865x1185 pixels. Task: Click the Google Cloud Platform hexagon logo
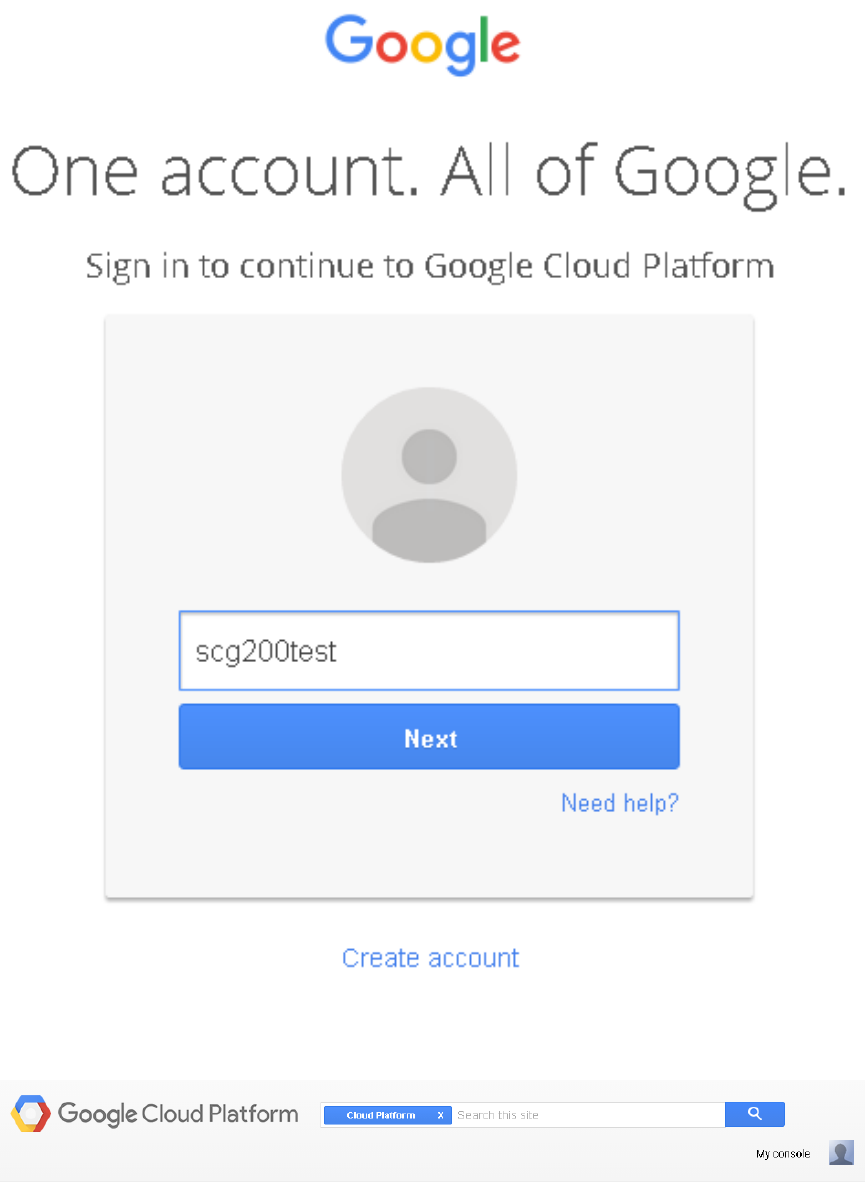click(30, 1113)
